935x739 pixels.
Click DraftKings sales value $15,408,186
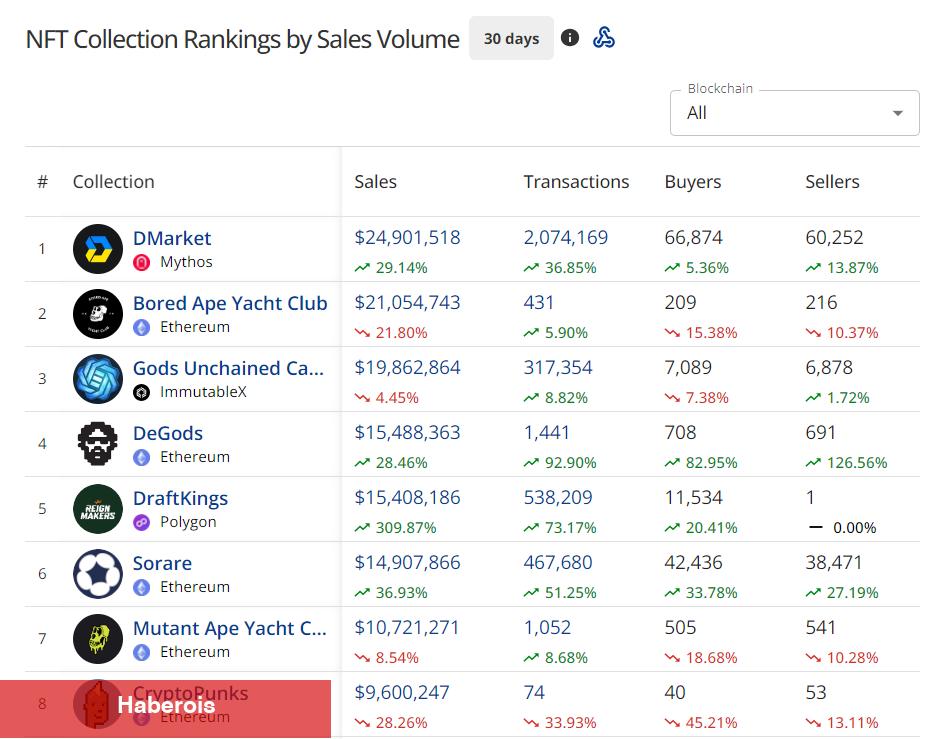pos(407,498)
